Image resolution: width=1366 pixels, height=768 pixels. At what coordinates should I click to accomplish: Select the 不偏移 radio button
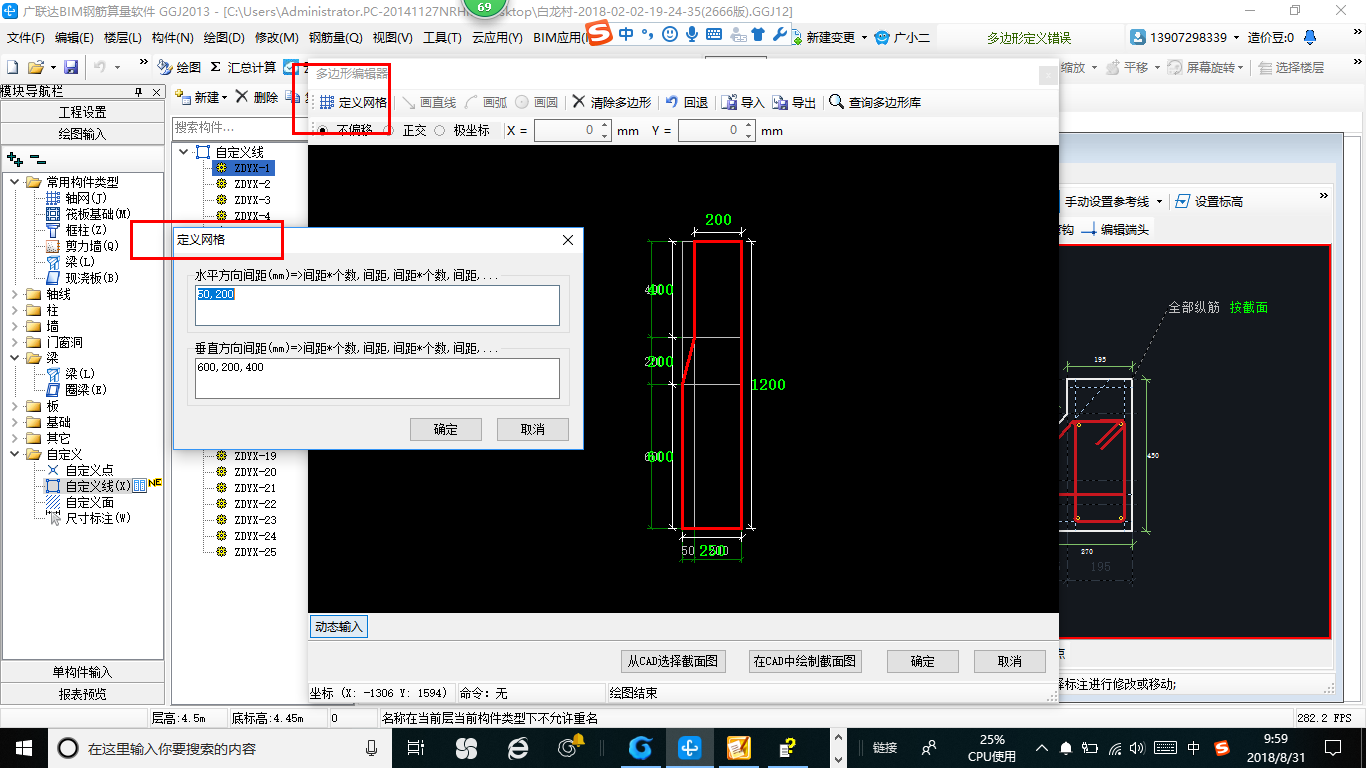pos(321,130)
